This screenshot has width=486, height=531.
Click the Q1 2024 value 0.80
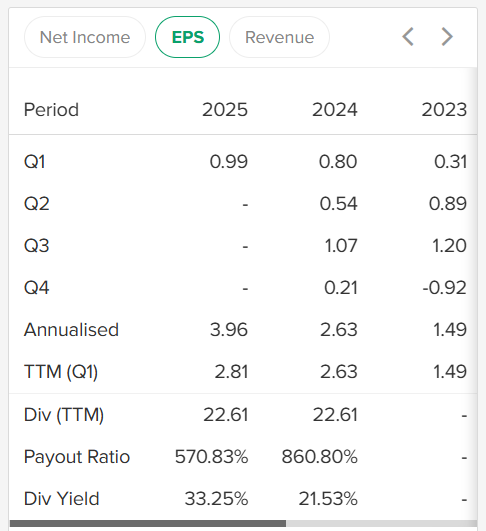click(x=338, y=162)
